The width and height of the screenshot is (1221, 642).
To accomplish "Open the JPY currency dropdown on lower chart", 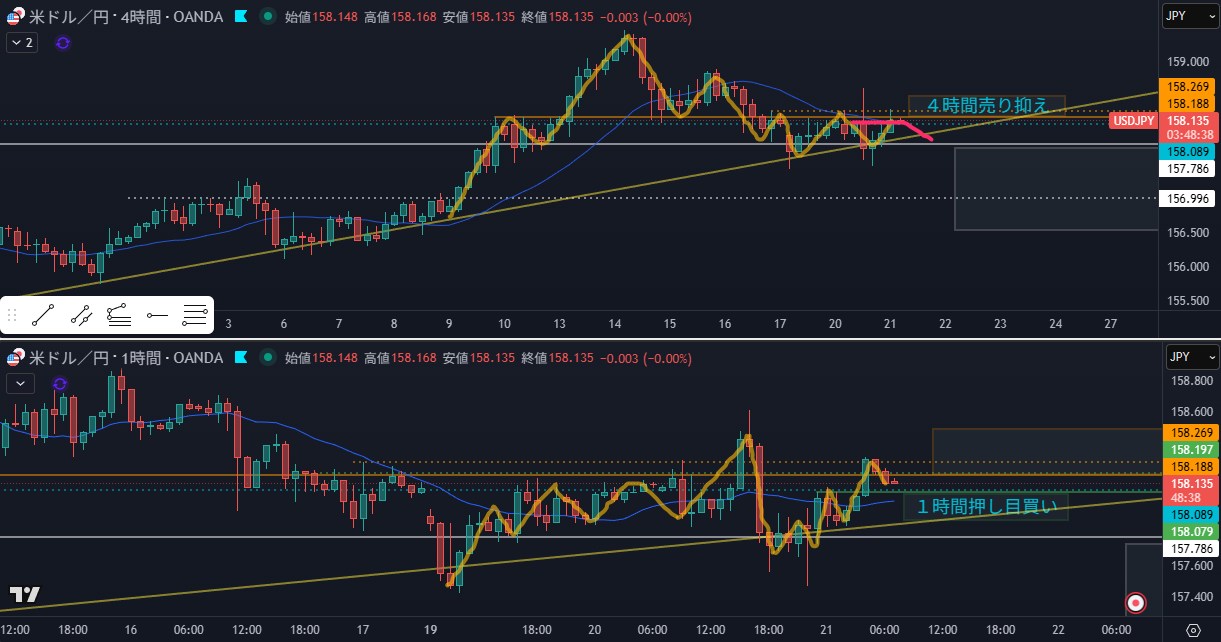I will [x=1190, y=357].
